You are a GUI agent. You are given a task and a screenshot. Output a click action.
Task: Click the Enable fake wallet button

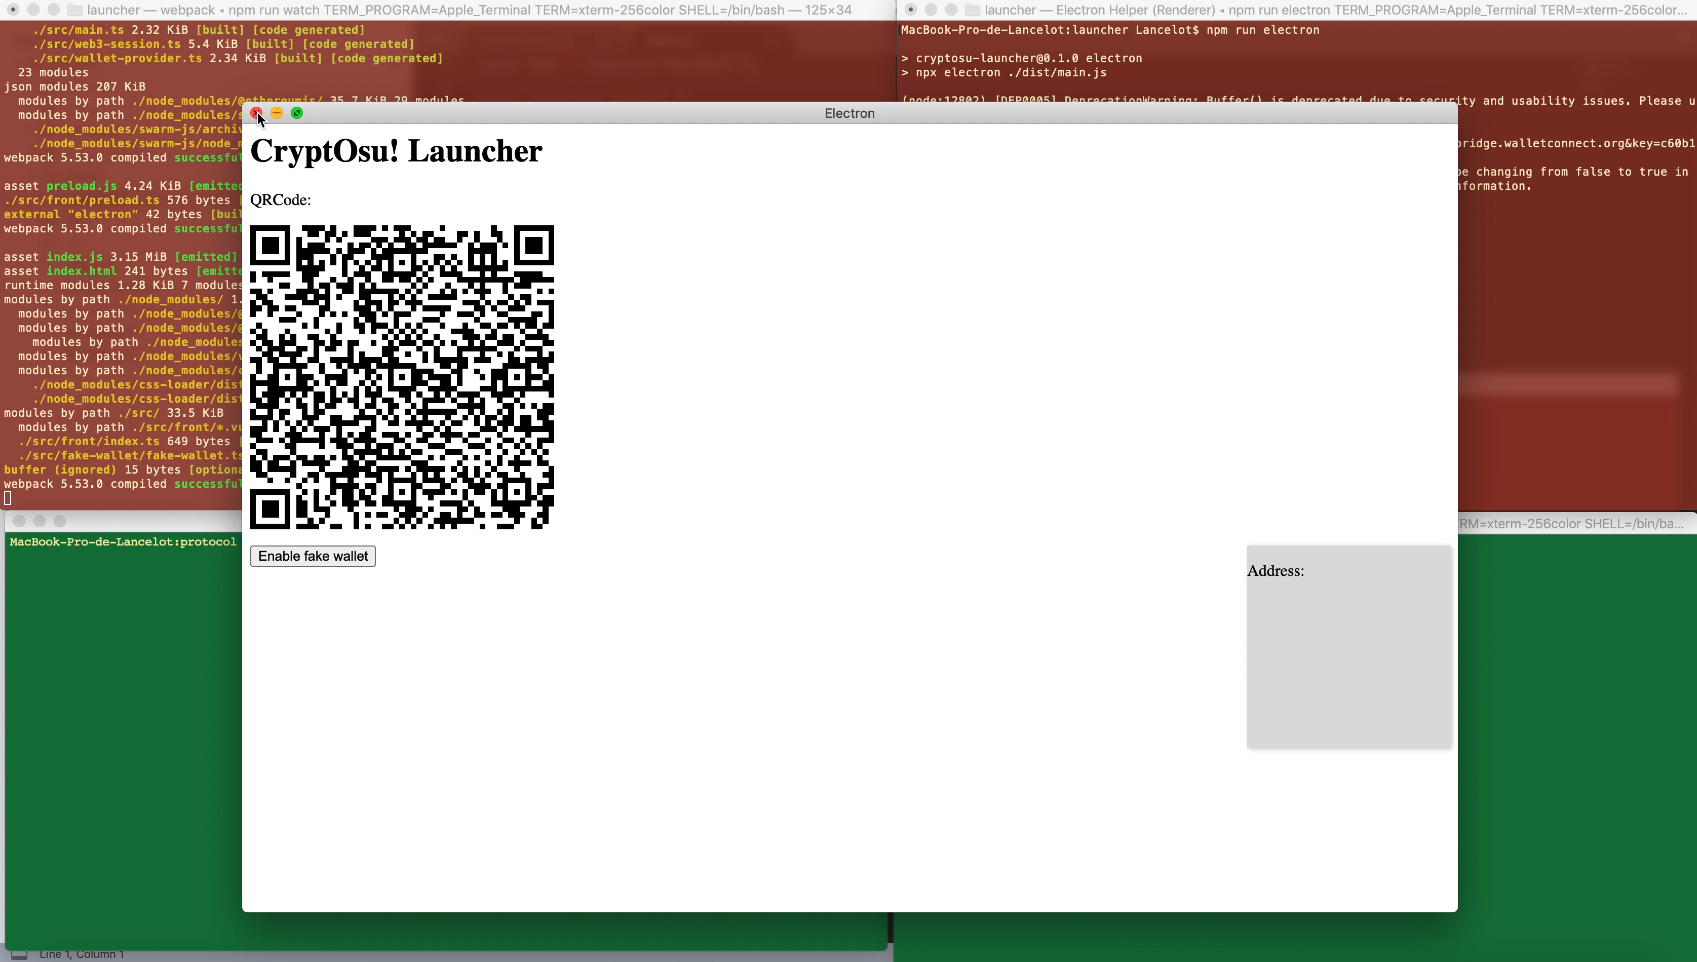pos(313,556)
